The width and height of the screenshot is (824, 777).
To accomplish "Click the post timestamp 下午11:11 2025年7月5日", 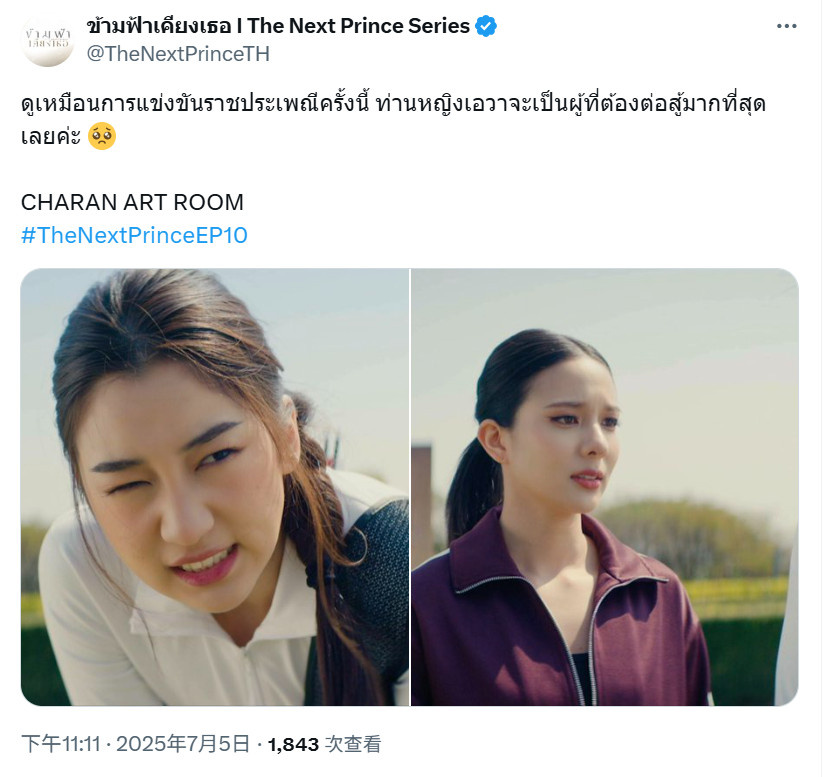I will pyautogui.click(x=136, y=744).
